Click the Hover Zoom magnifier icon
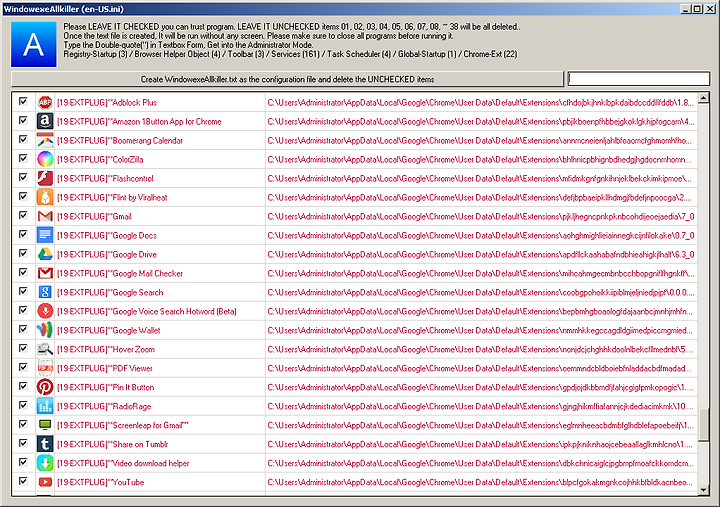Viewport: 720px width, 507px height. [45, 349]
